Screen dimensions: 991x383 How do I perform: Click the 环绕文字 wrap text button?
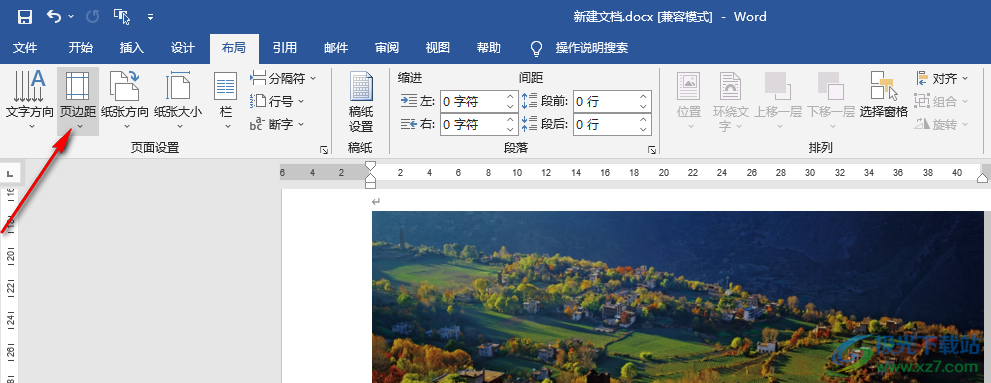[731, 100]
